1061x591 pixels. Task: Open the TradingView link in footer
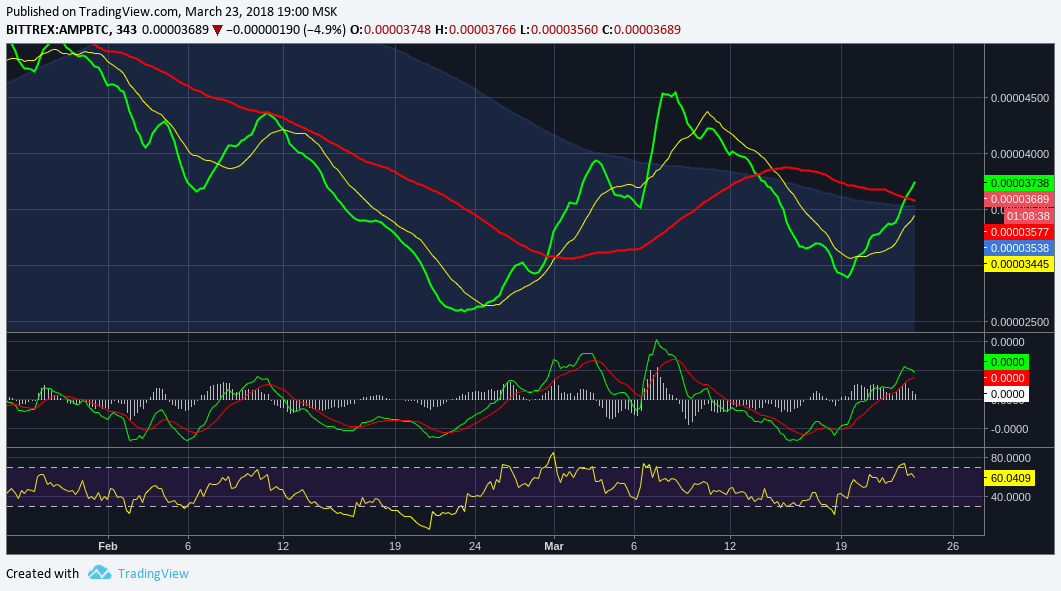(x=153, y=573)
